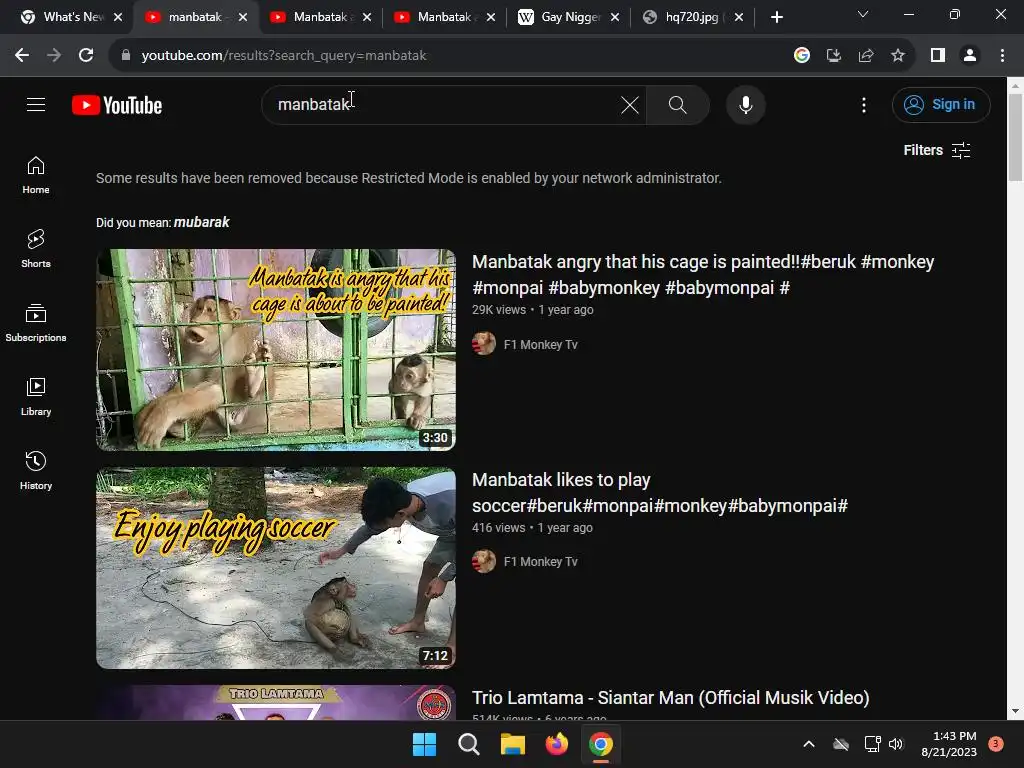
Task: Open Shorts in sidebar
Action: coord(36,249)
